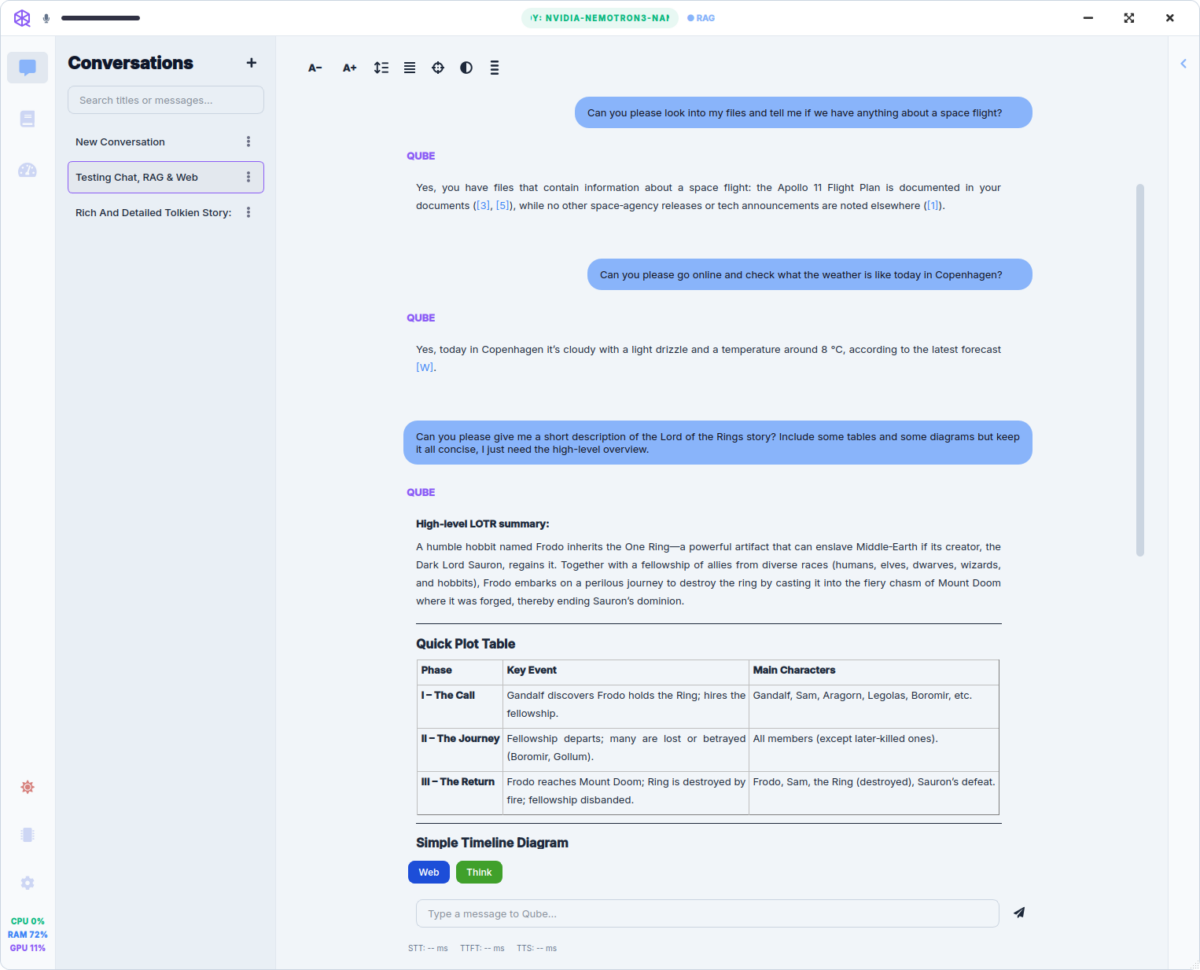The height and width of the screenshot is (970, 1200).
Task: Open the chat view sidebar icon
Action: pos(27,68)
